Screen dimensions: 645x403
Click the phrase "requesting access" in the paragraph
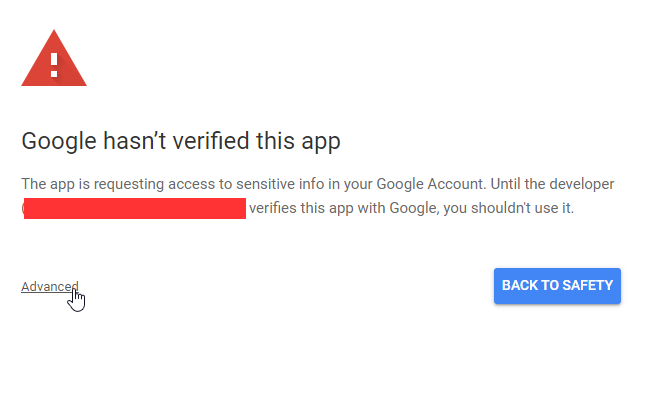(158, 185)
